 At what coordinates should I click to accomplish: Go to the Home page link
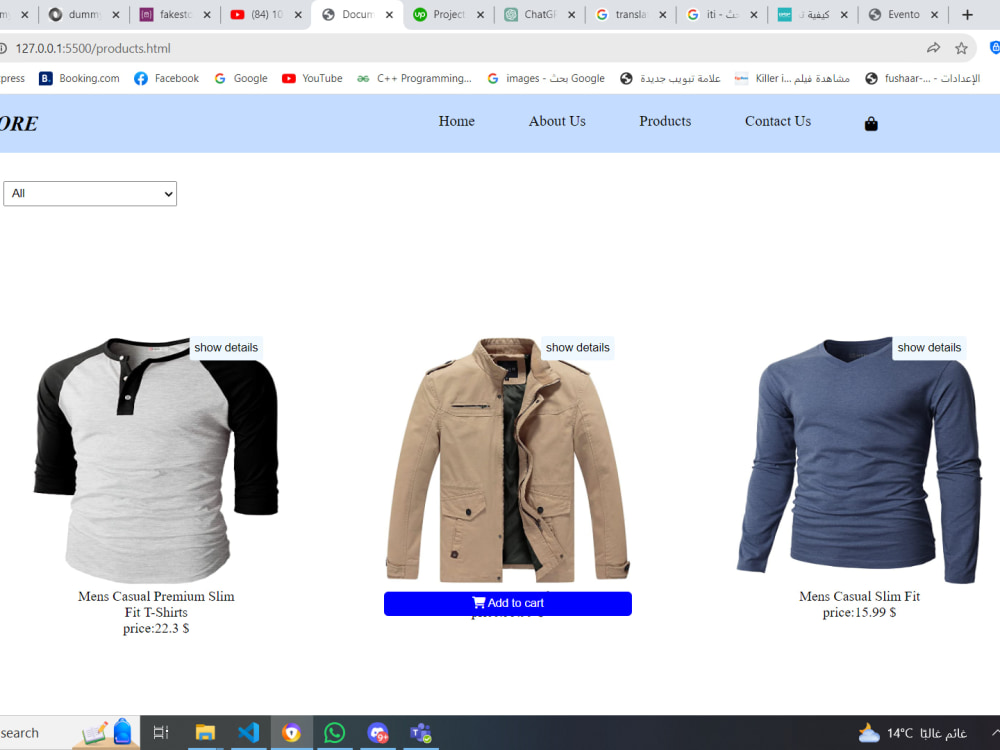tap(457, 121)
